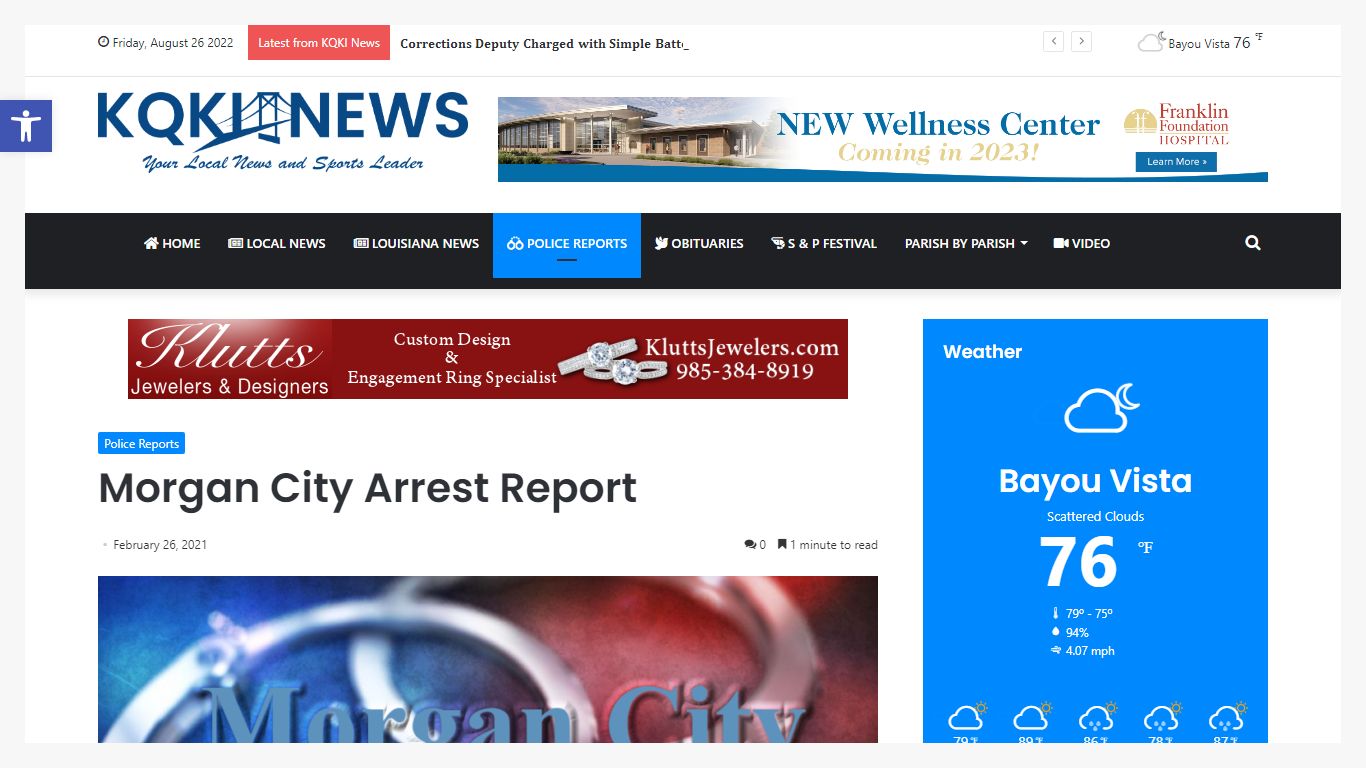This screenshot has height=768, width=1366.
Task: Click the large weather cloud-moon icon
Action: (x=1102, y=407)
